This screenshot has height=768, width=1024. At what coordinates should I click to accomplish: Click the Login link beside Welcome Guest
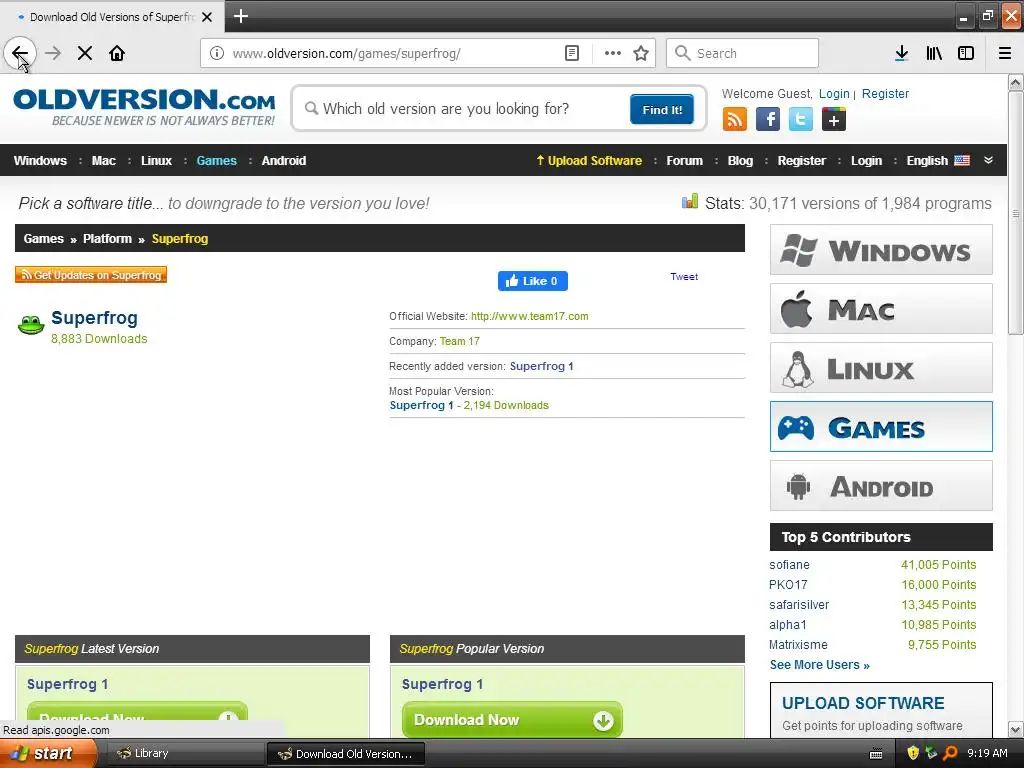(834, 93)
